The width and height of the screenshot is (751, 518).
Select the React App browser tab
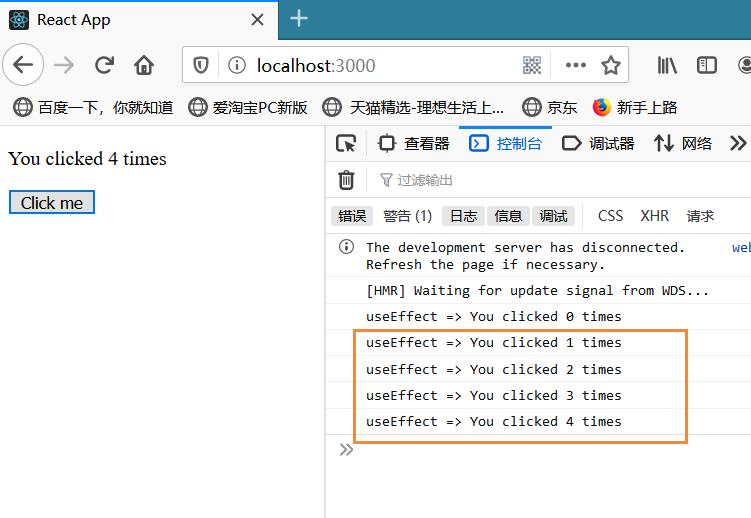[x=139, y=20]
